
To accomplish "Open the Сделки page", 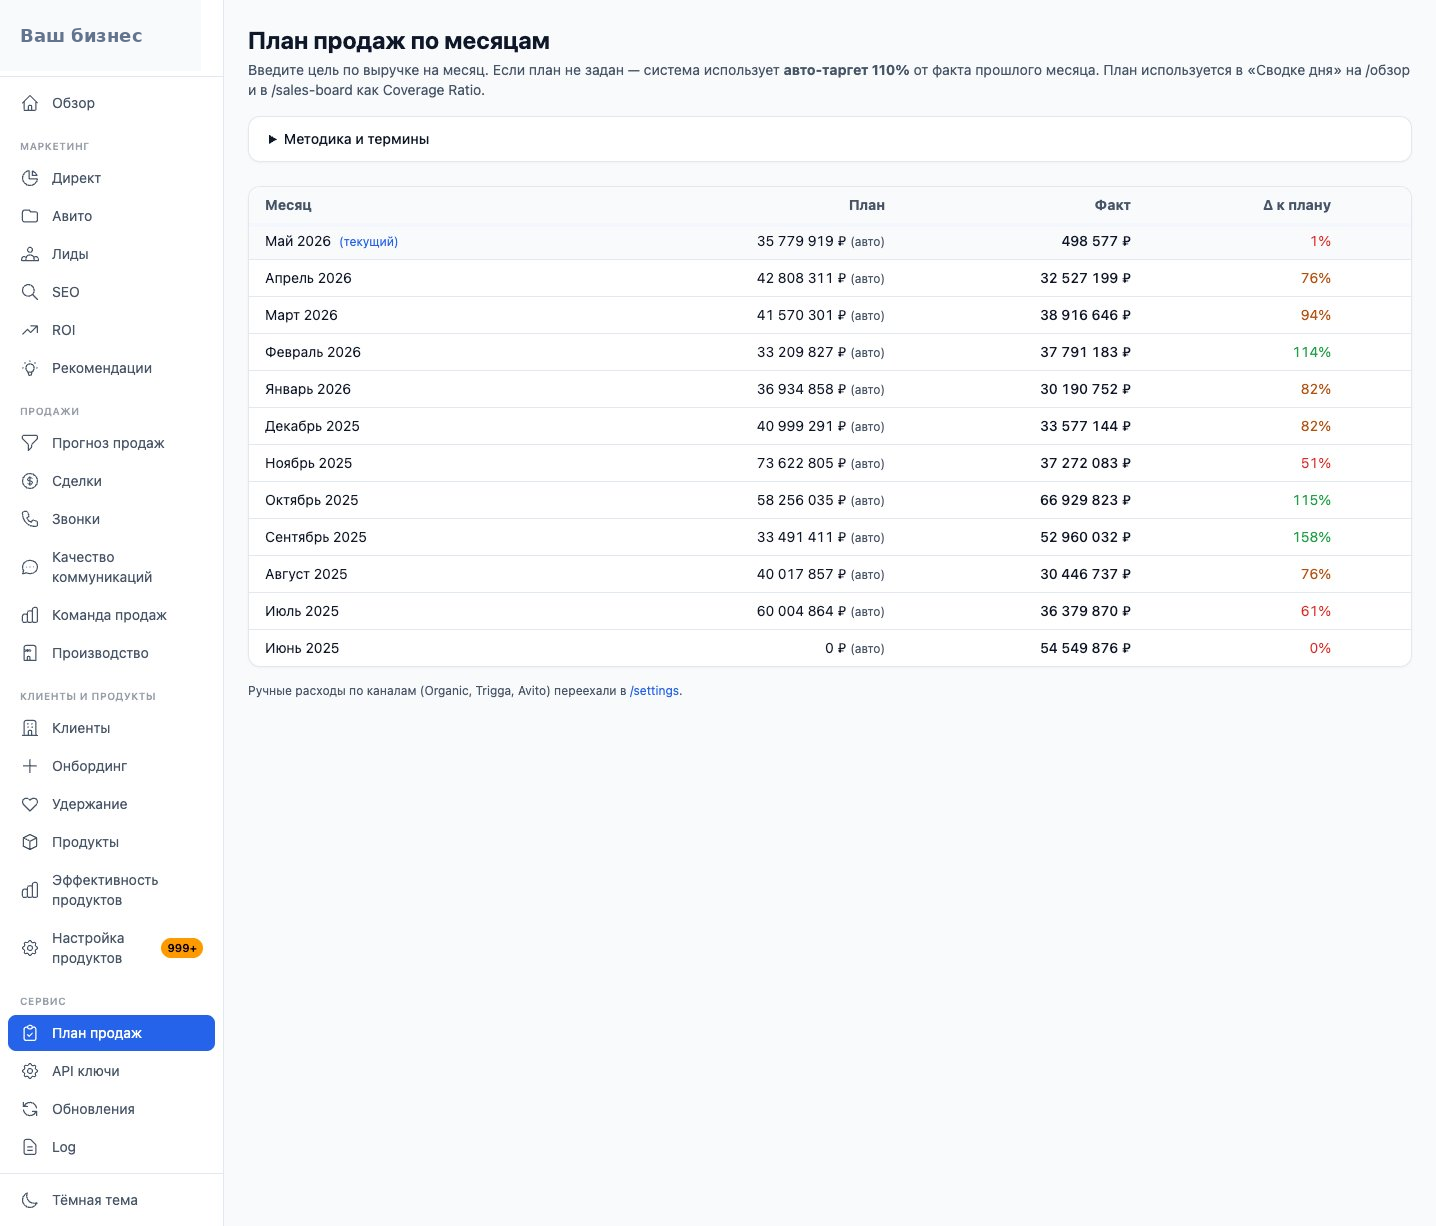I will [x=111, y=481].
